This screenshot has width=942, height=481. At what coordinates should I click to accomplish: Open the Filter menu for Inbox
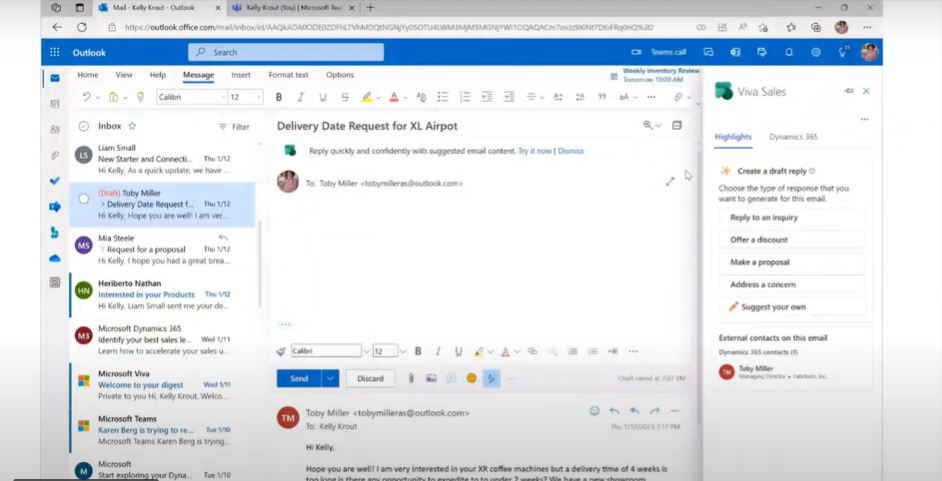[x=234, y=127]
